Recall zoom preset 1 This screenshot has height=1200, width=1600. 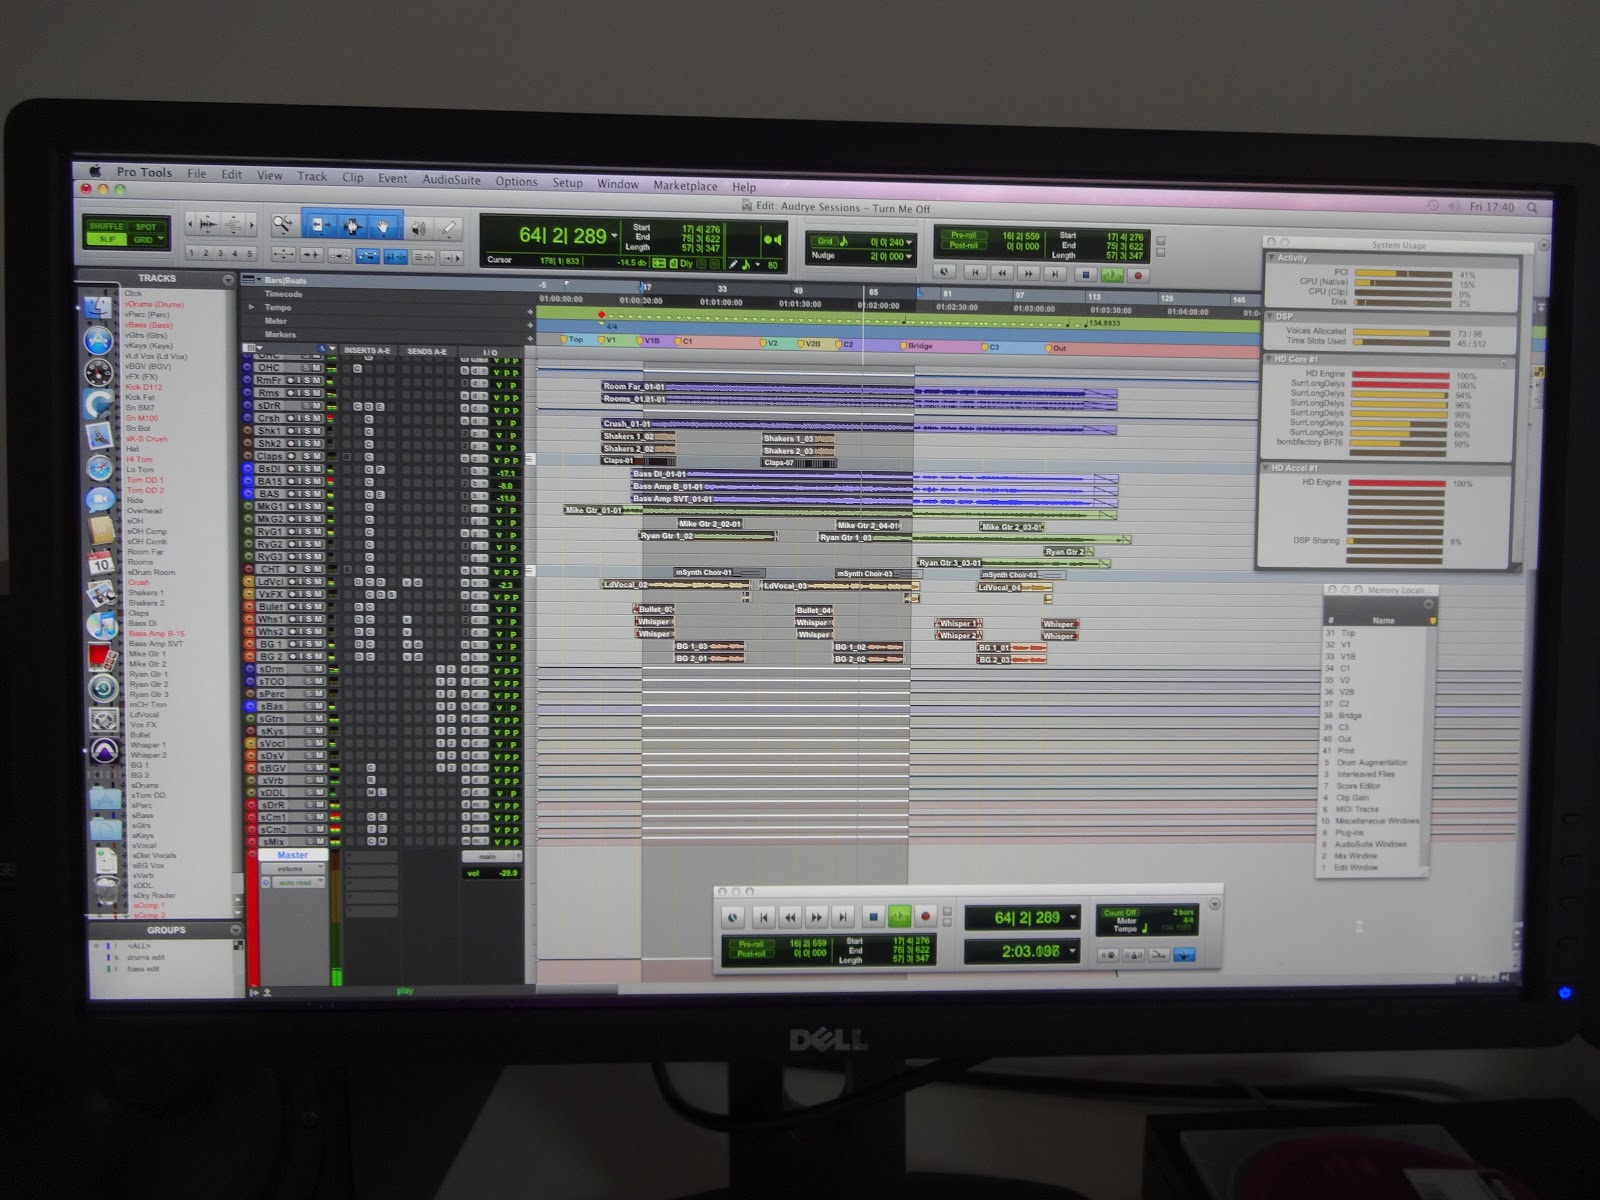click(192, 253)
